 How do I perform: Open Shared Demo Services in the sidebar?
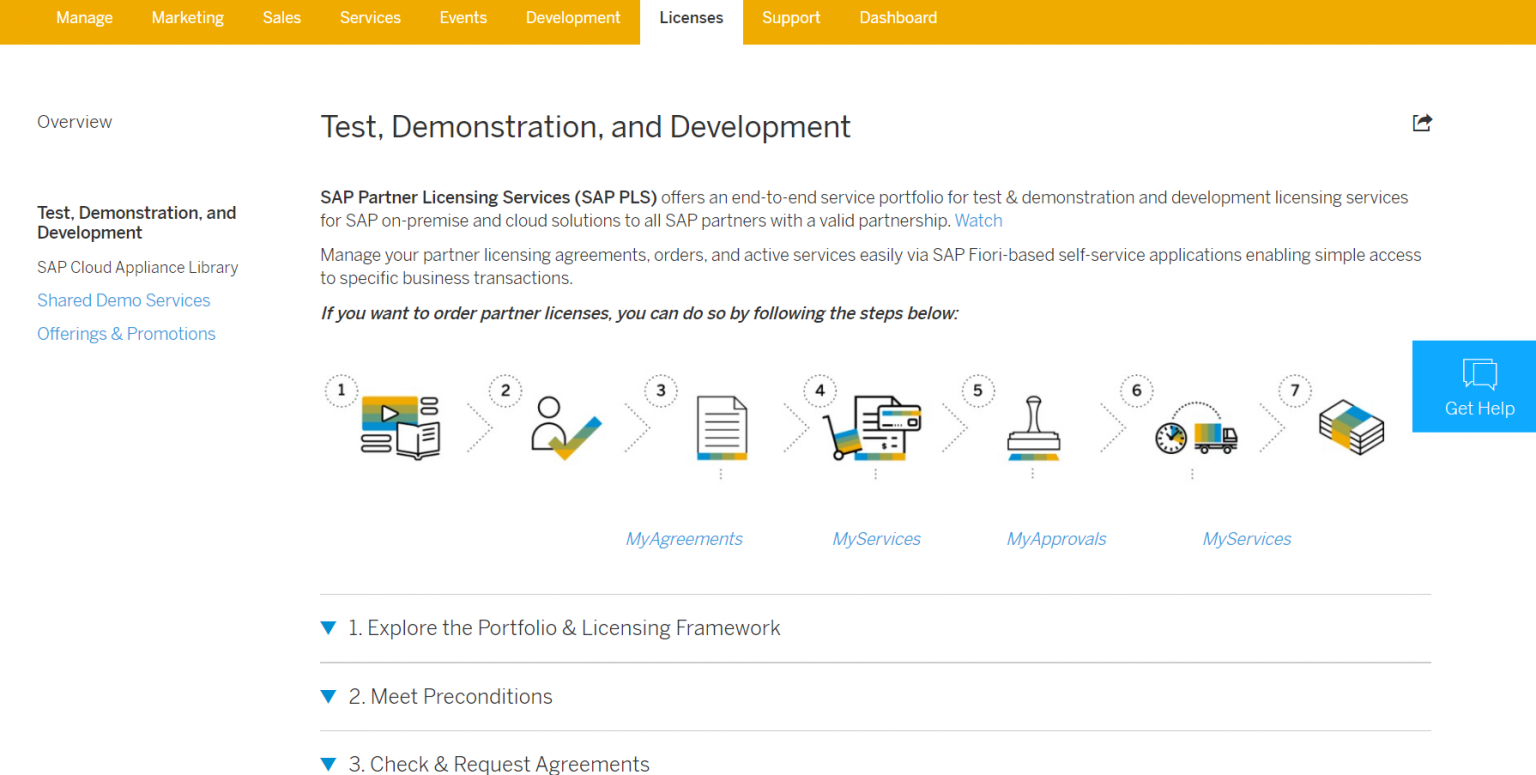coord(123,300)
